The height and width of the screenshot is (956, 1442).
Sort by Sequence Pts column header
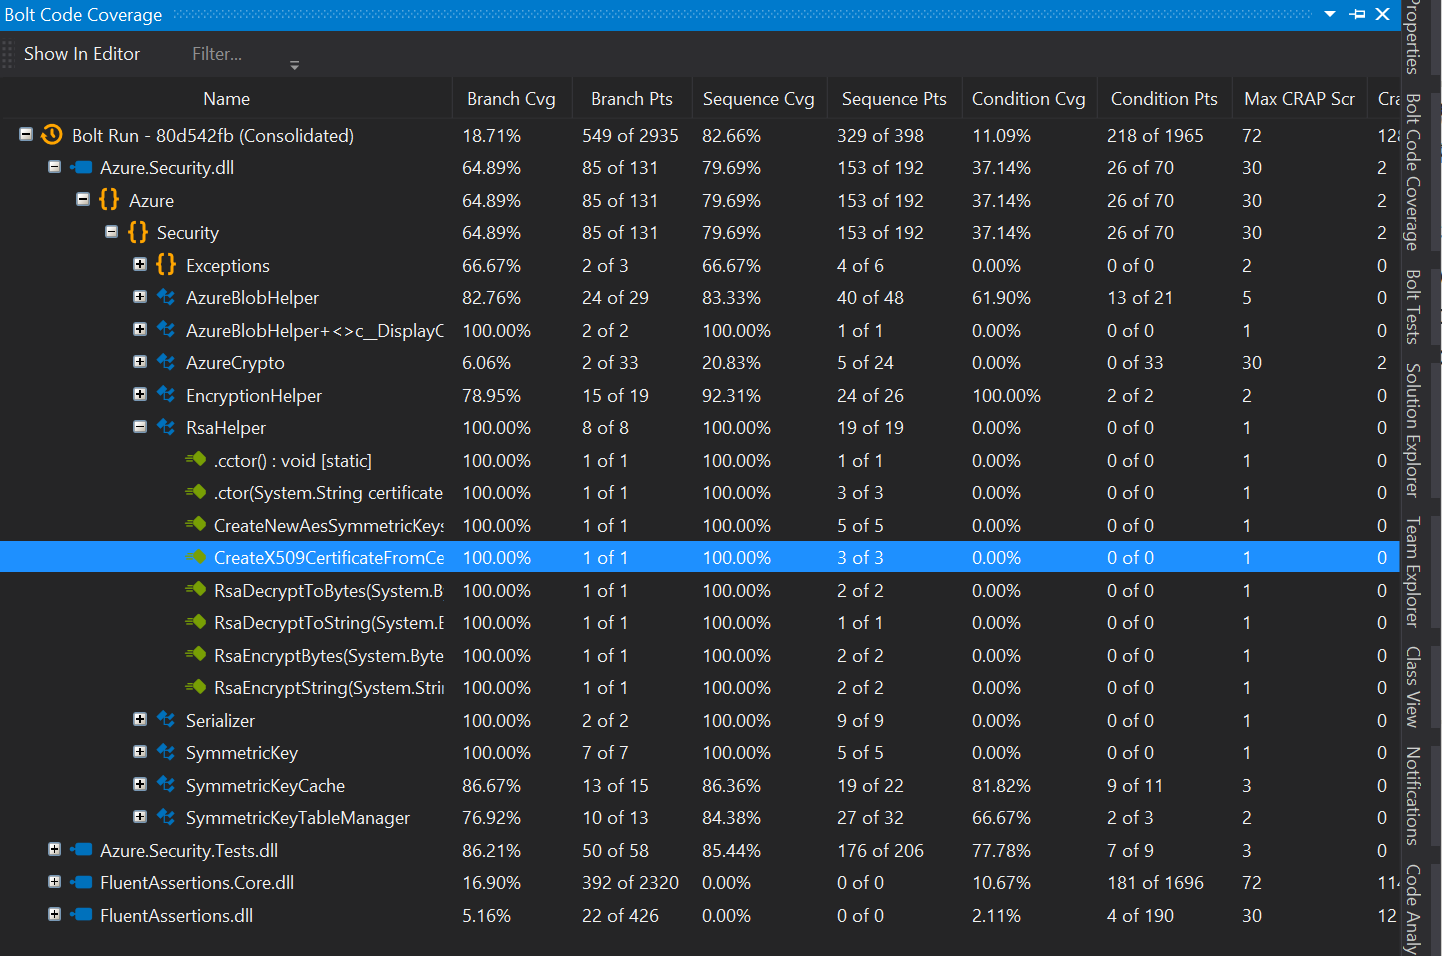coord(894,98)
